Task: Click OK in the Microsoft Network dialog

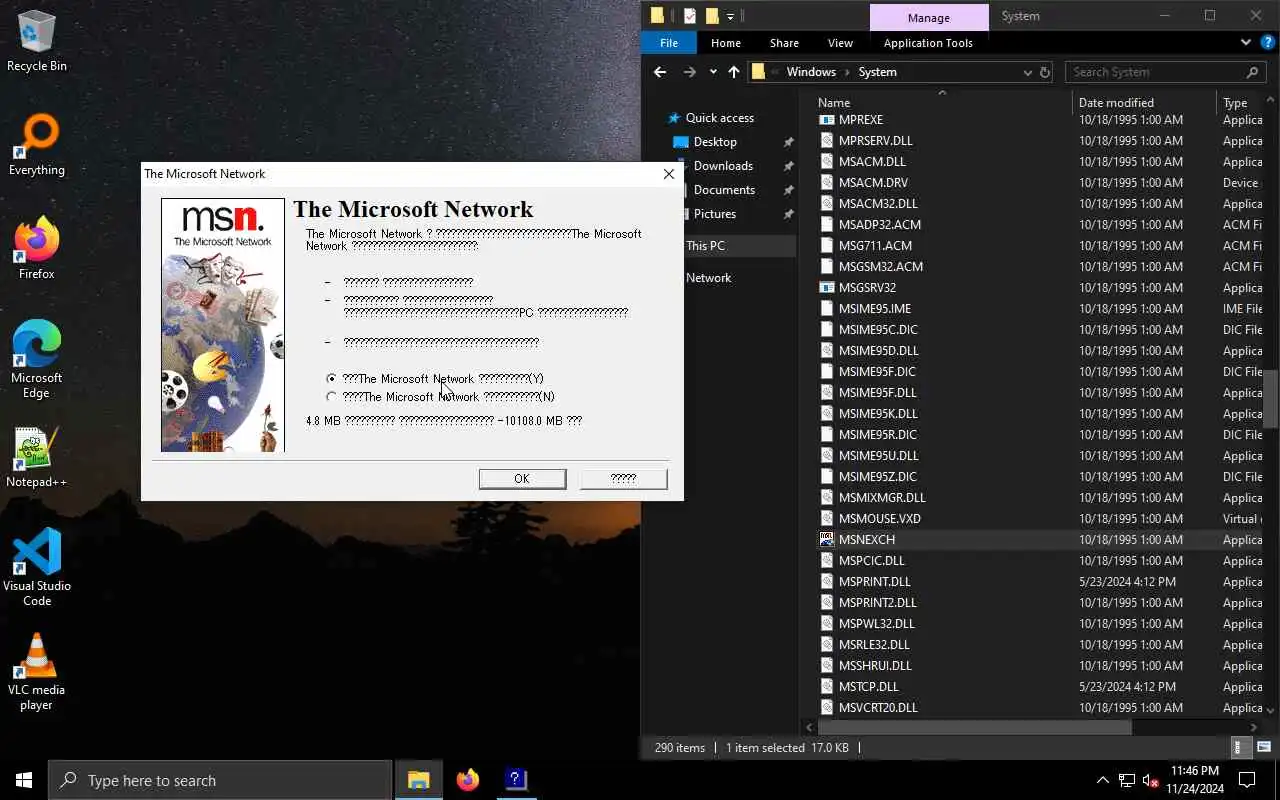Action: pos(522,479)
